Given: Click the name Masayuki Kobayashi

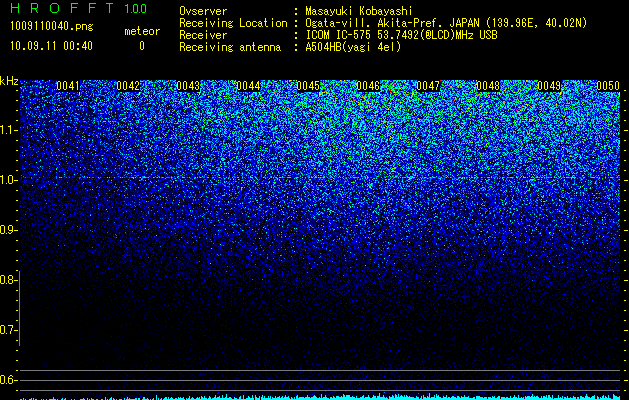Looking at the screenshot, I should tap(359, 11).
